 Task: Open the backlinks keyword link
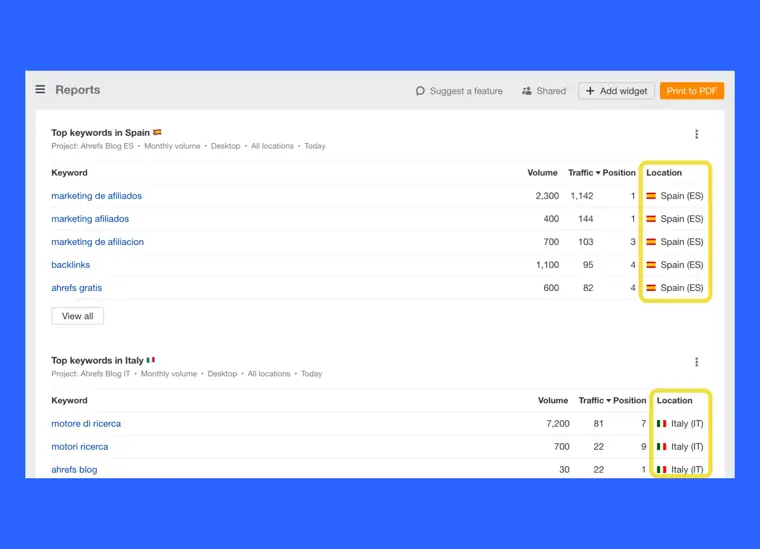tap(71, 265)
